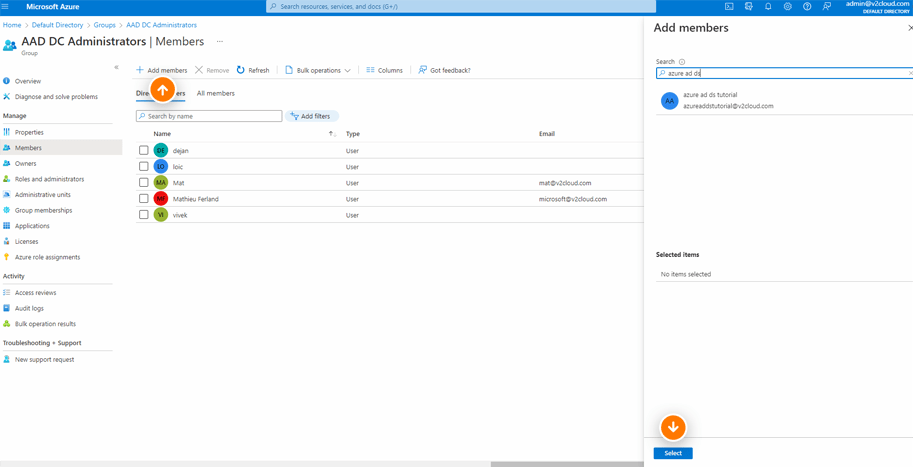This screenshot has width=913, height=467.
Task: Open the ellipsis menu beside Members title
Action: point(220,42)
